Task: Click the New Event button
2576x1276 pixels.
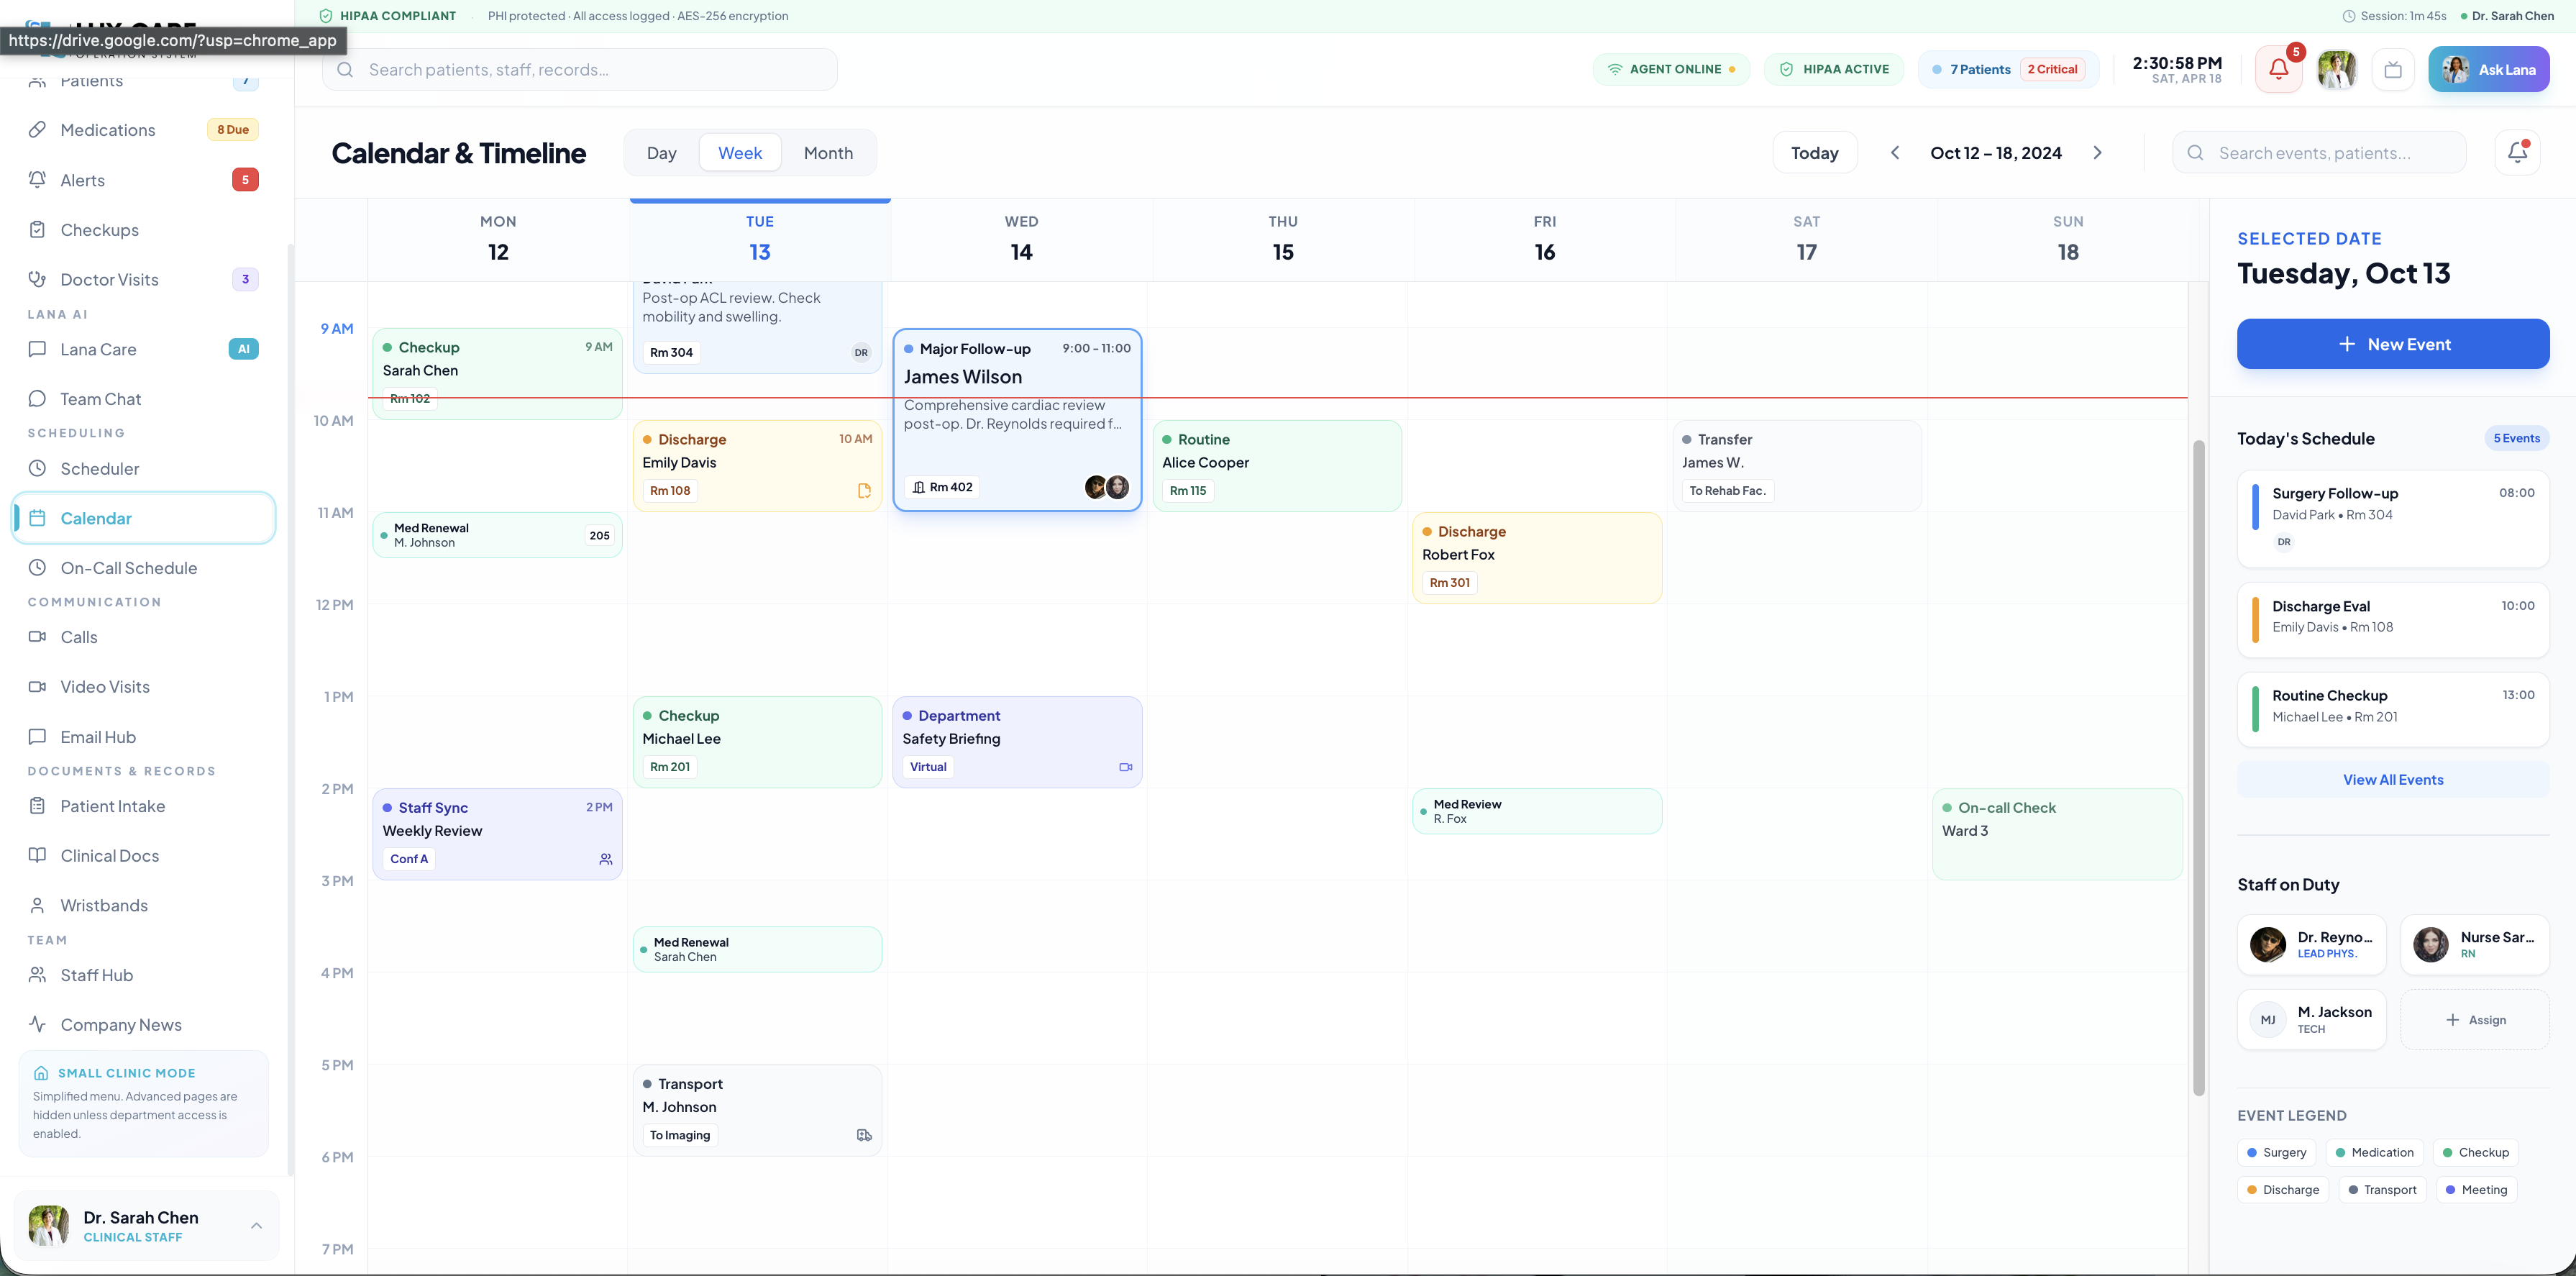Action: coord(2392,344)
